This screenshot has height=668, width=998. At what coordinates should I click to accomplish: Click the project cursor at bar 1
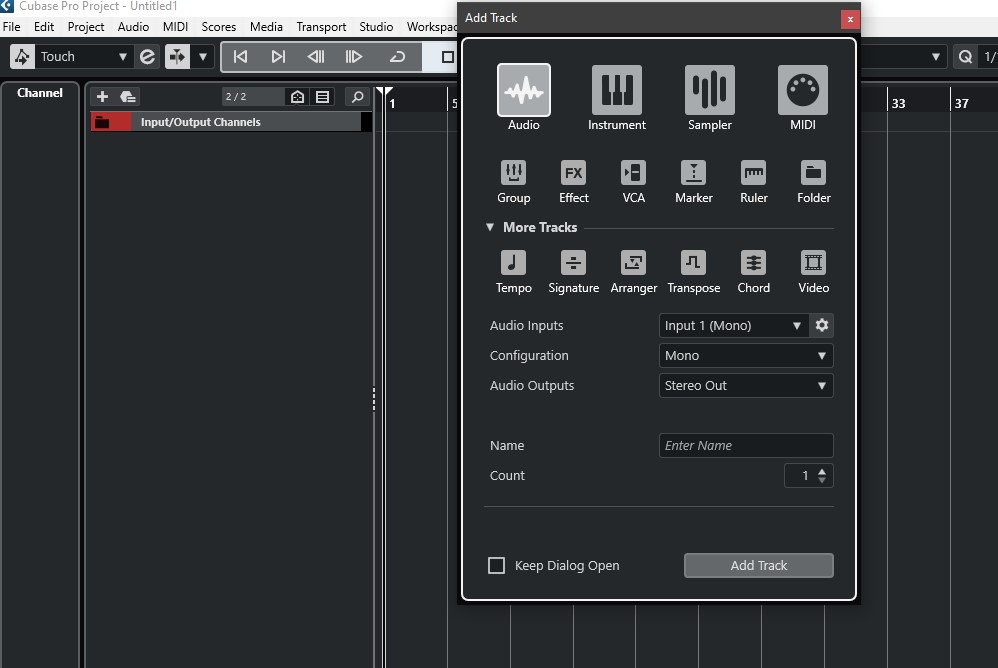(384, 94)
